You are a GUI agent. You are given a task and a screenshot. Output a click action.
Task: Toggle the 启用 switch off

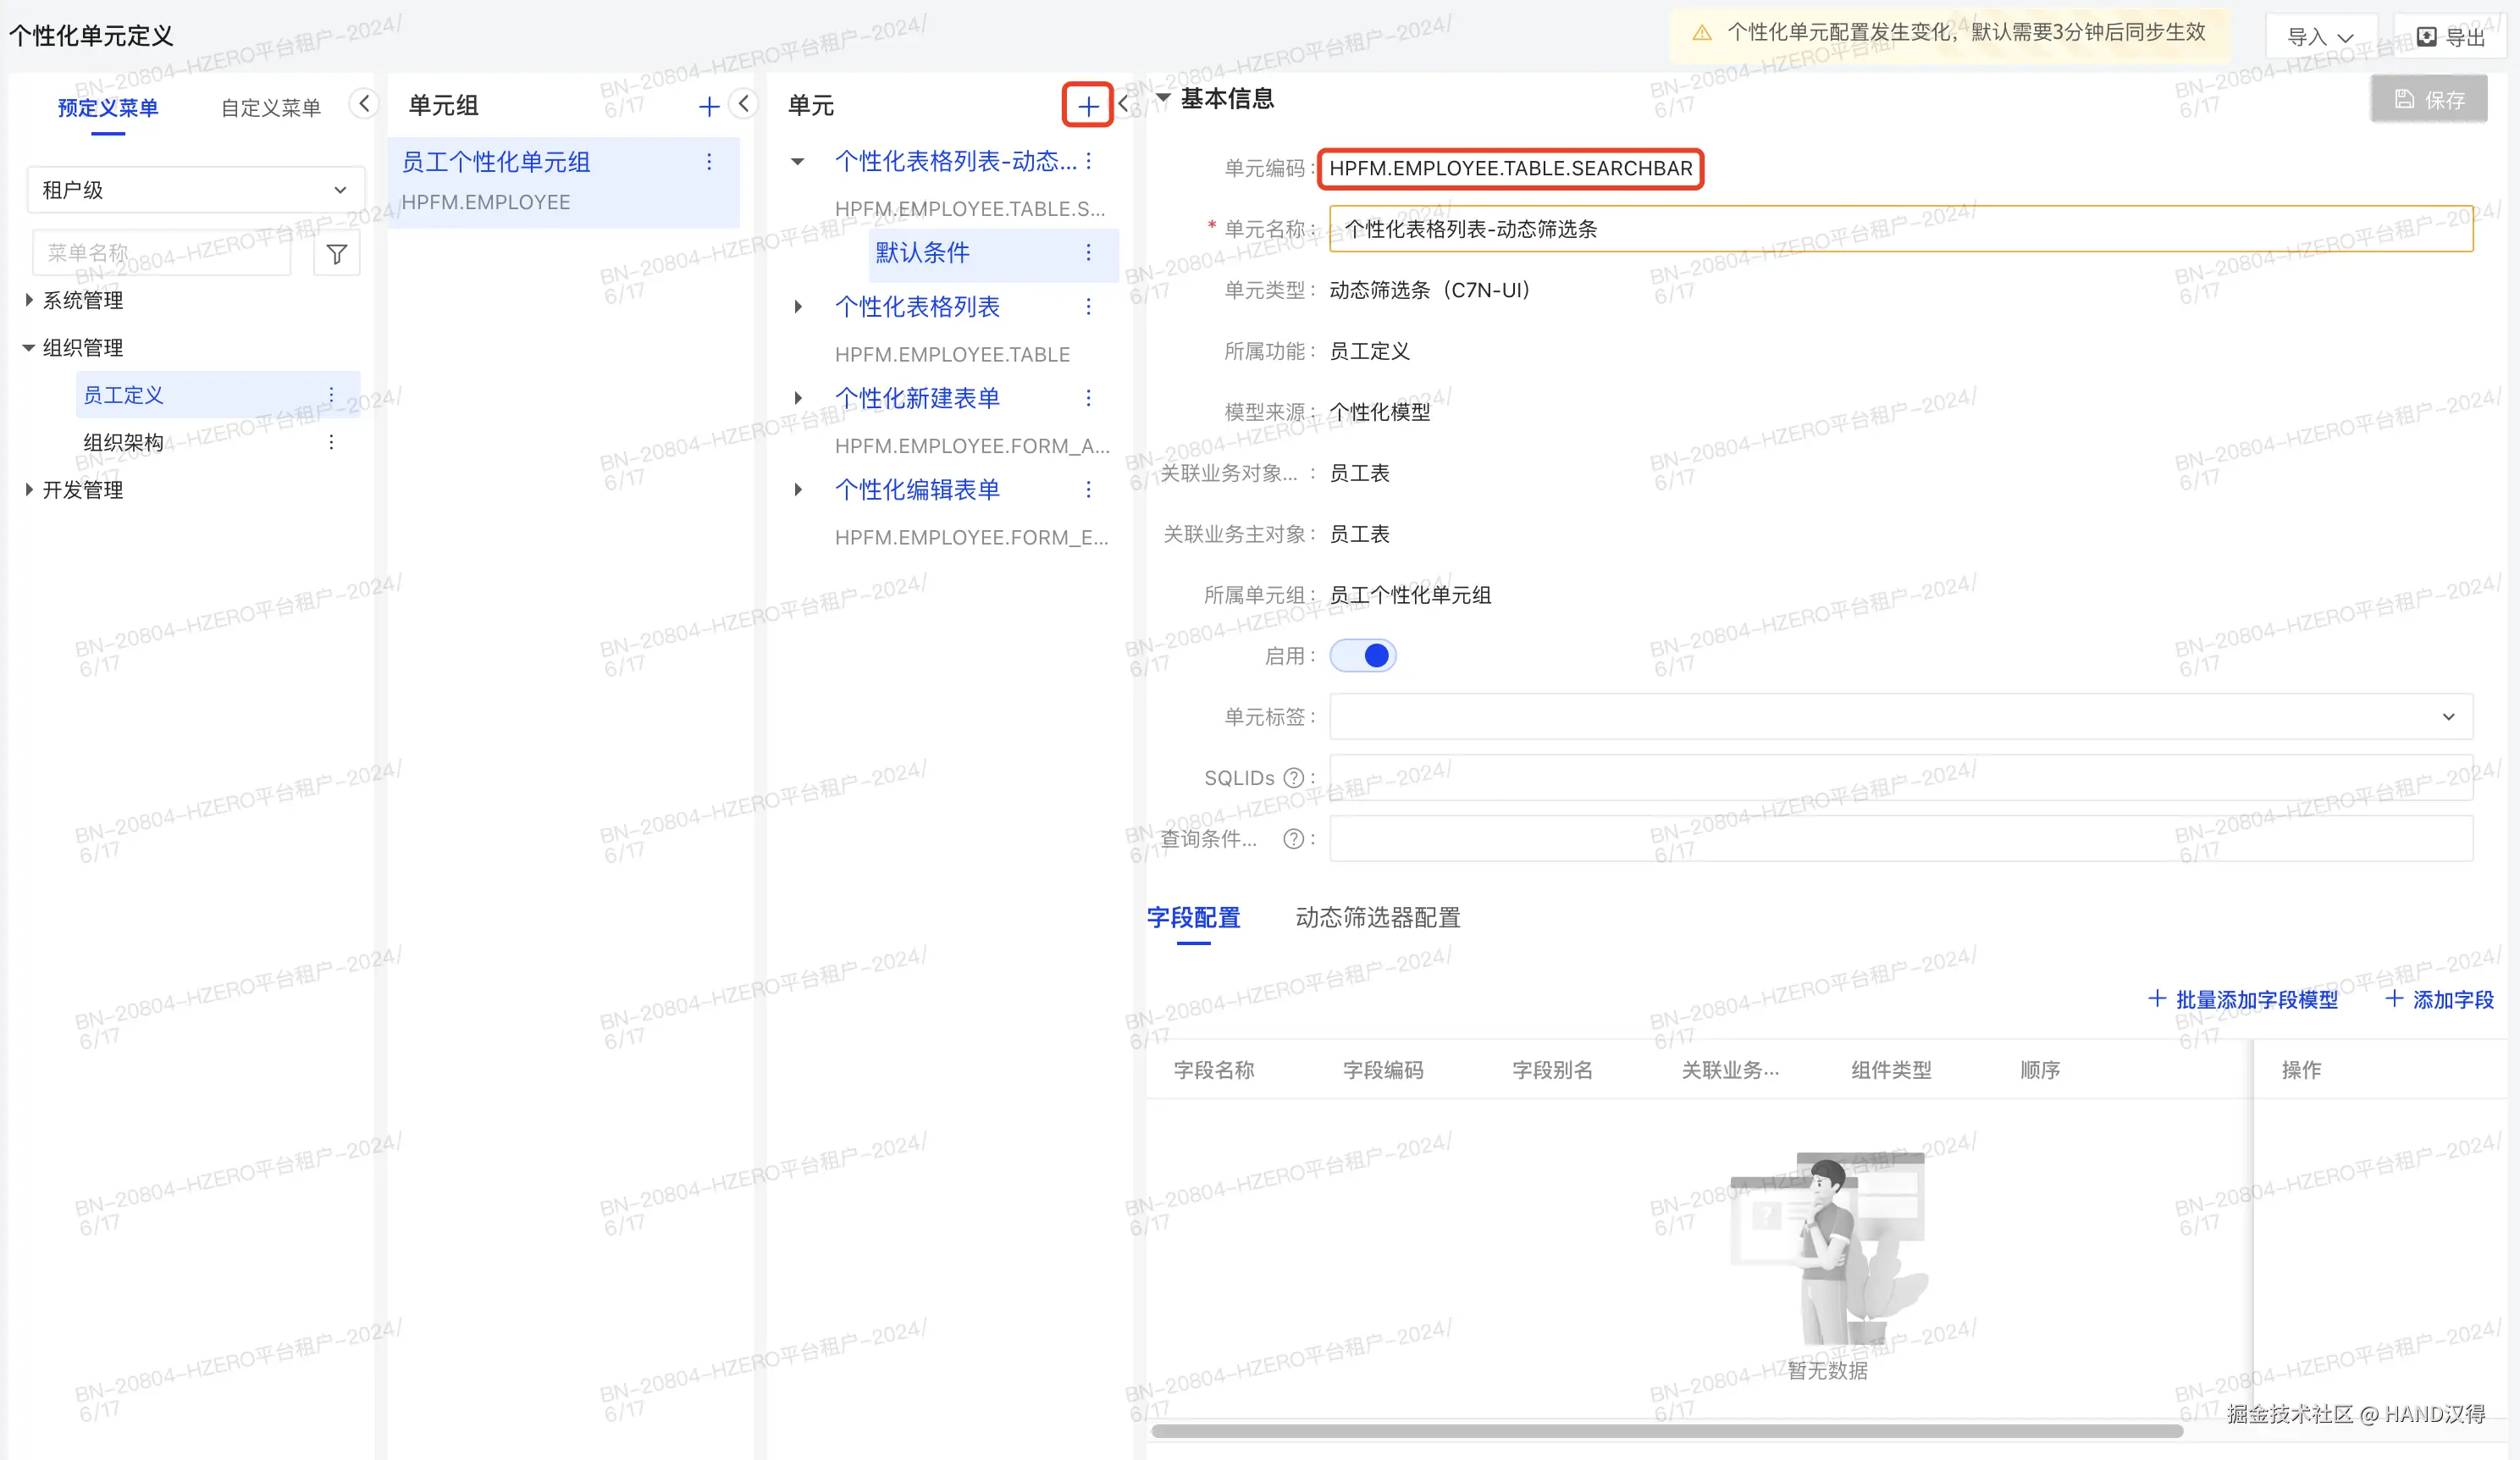pyautogui.click(x=1362, y=656)
